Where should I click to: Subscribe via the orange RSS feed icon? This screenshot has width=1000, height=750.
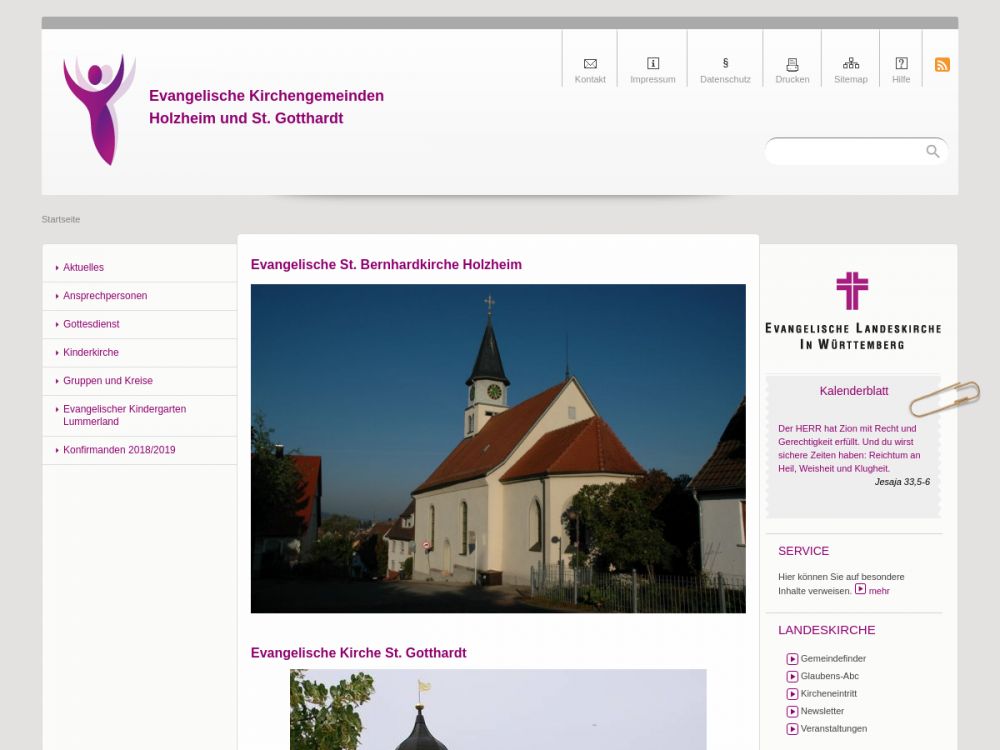(x=942, y=65)
